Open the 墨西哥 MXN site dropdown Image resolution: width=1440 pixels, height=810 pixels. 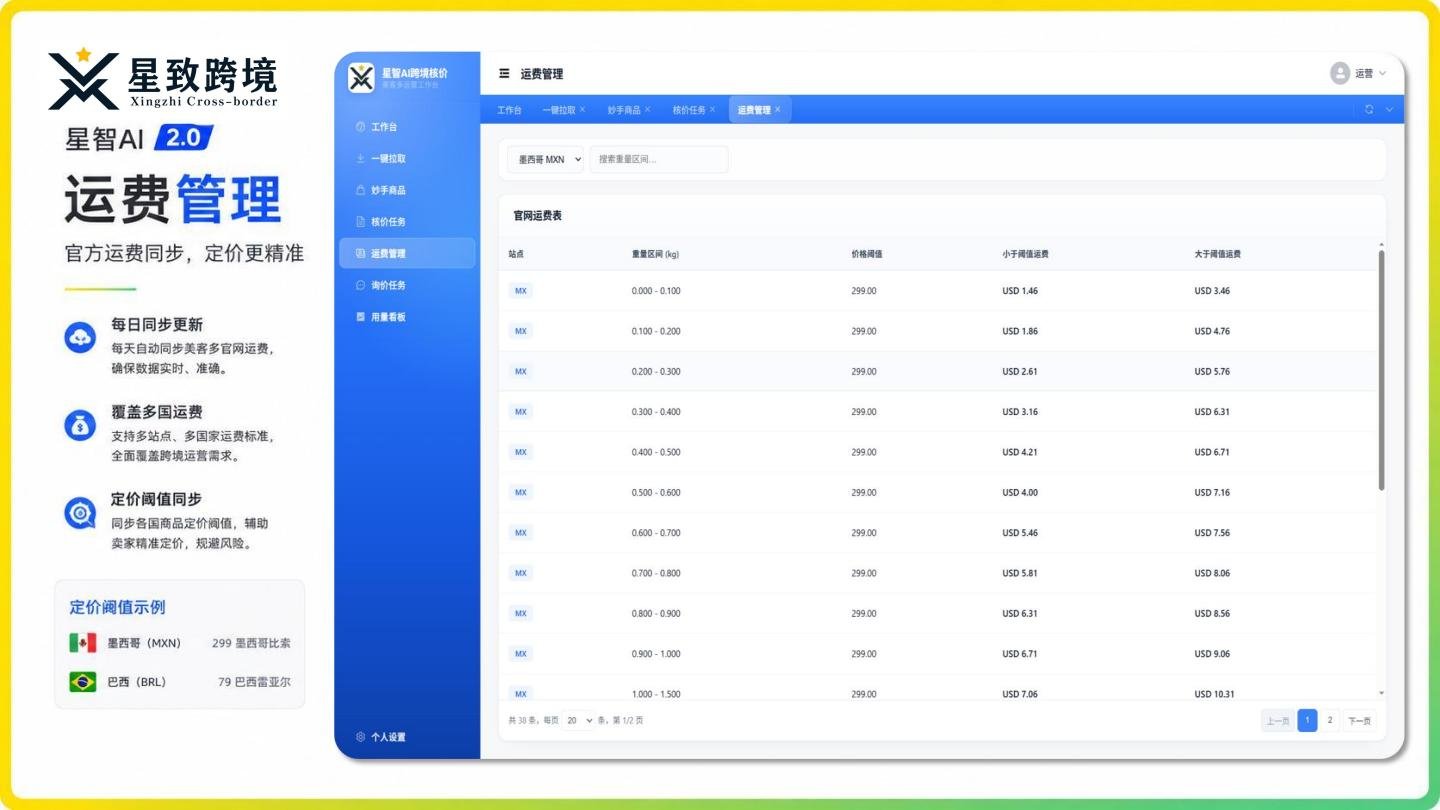(x=546, y=159)
